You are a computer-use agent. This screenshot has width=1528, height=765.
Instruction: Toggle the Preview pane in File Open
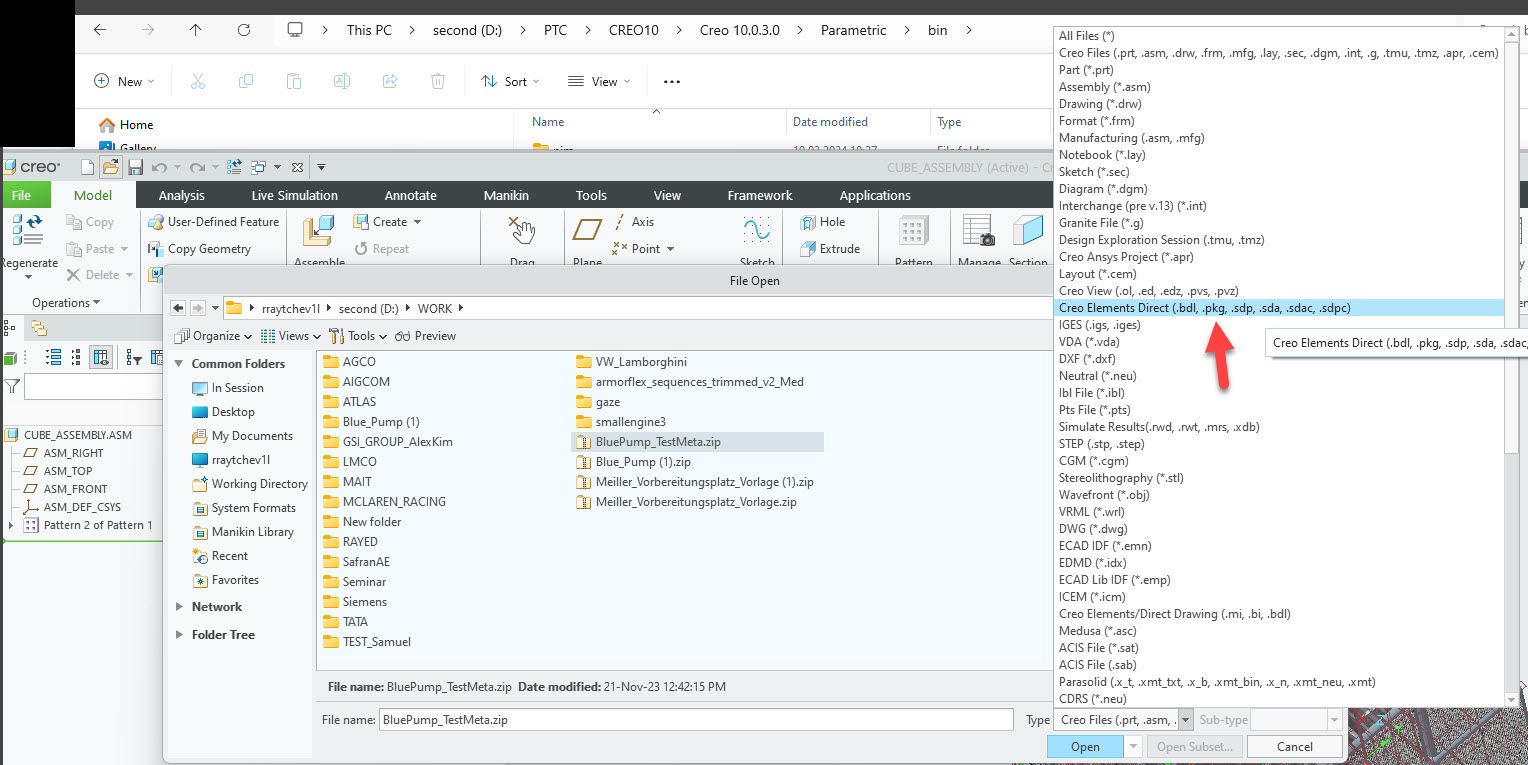(x=425, y=336)
